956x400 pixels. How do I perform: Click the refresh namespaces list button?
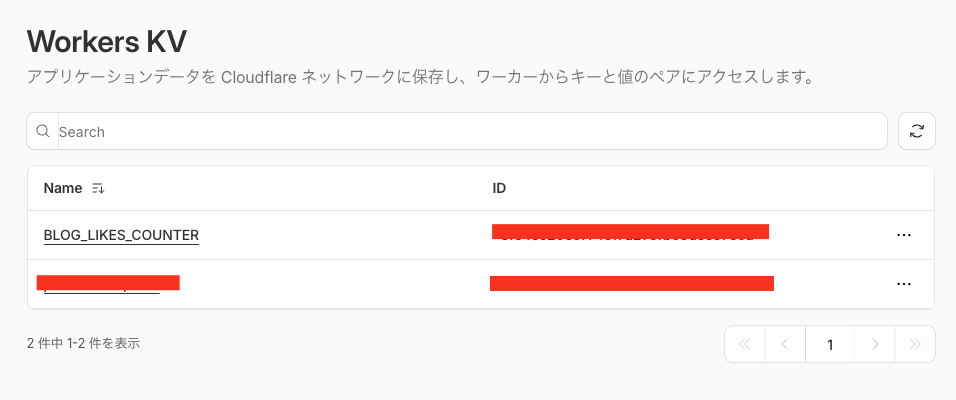(x=917, y=131)
